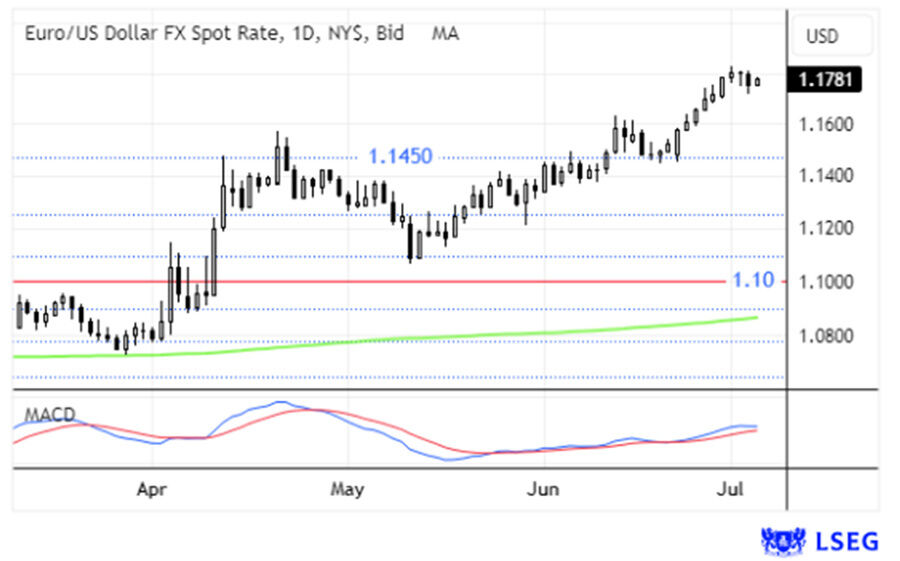Select the red 1.10 horizontal line
900x561 pixels.
(x=369, y=281)
